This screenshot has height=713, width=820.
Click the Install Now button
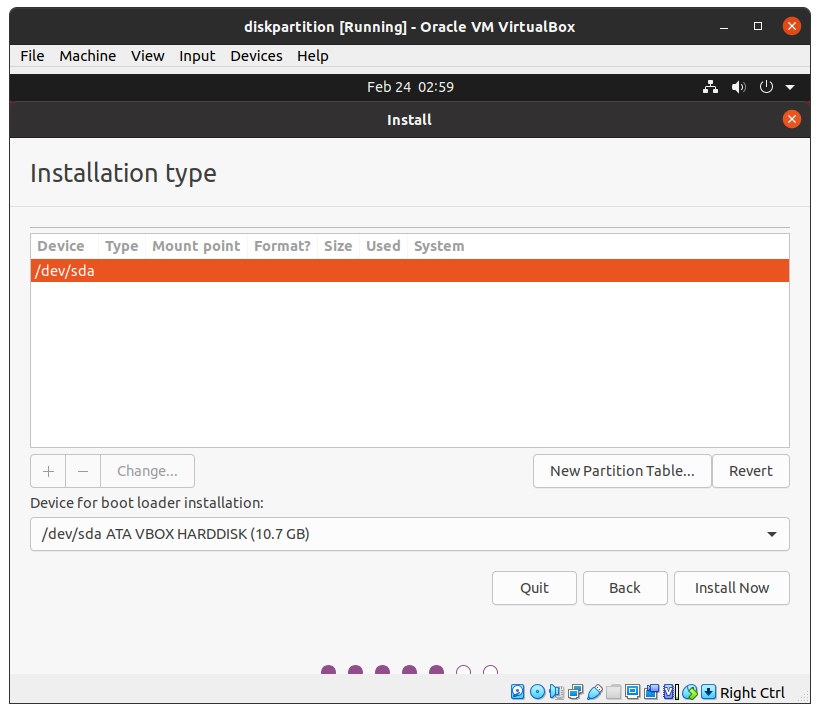tap(732, 587)
